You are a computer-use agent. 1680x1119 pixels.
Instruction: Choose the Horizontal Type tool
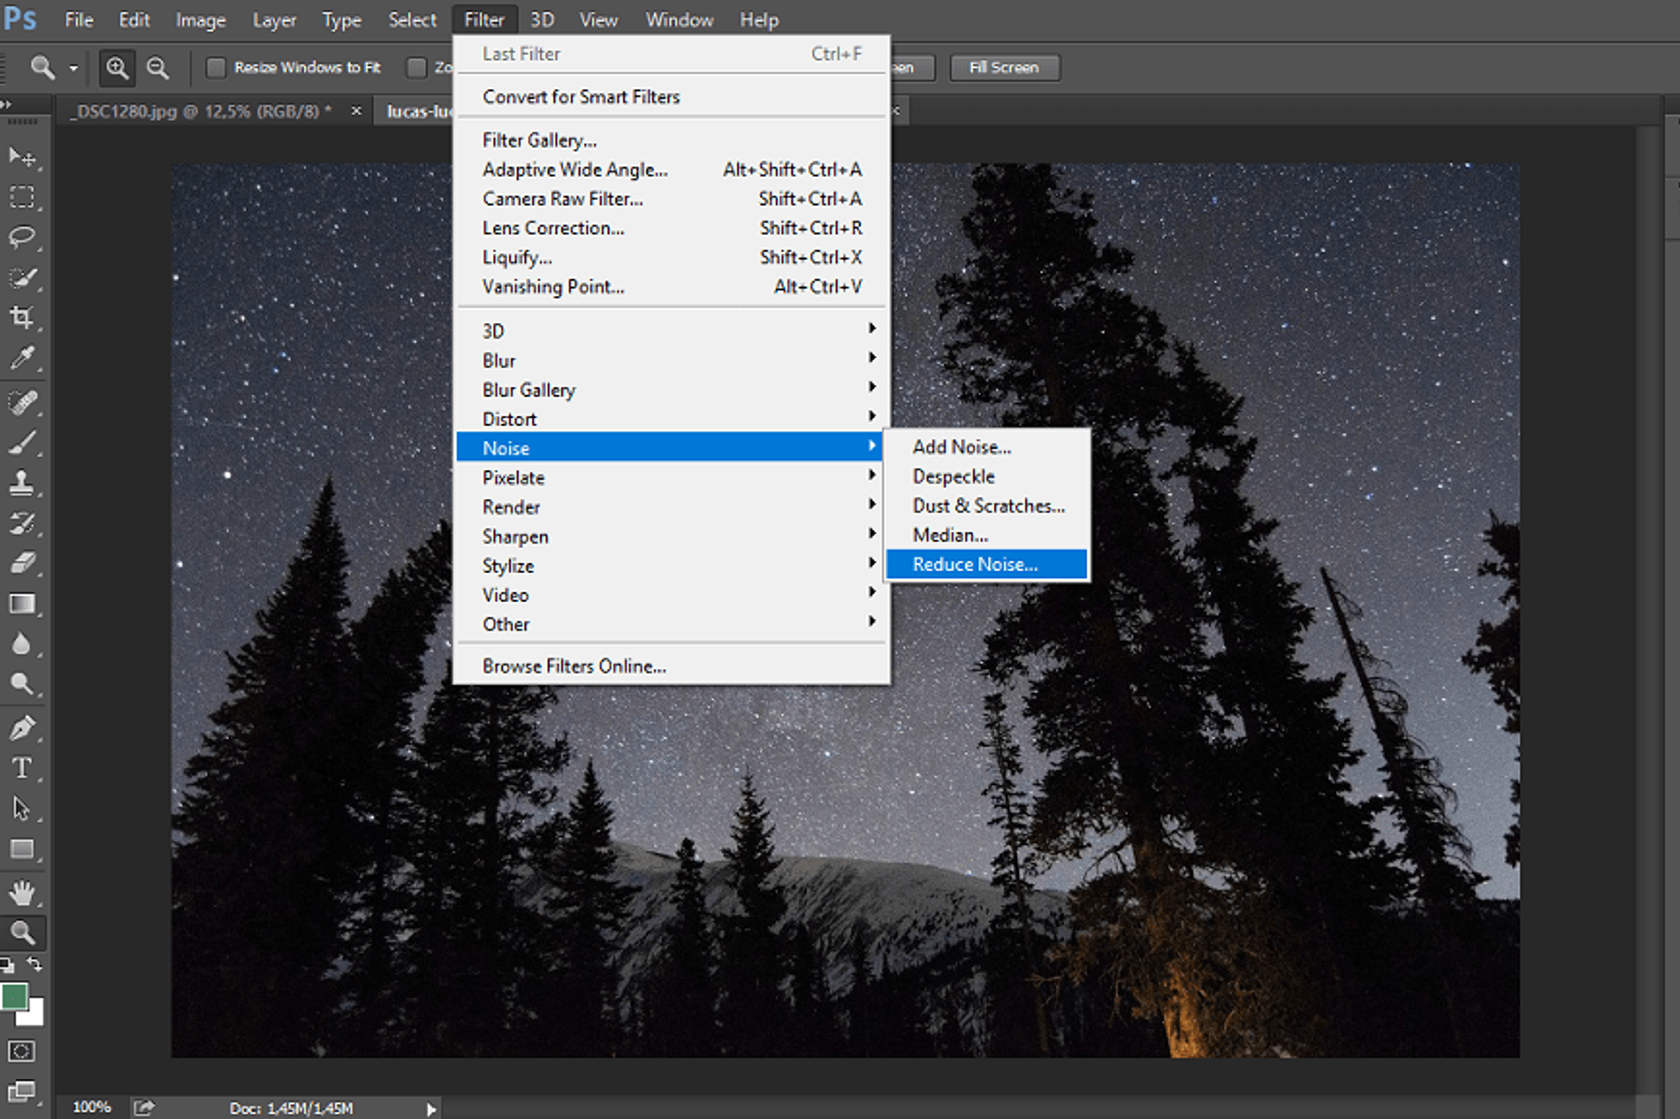(22, 767)
